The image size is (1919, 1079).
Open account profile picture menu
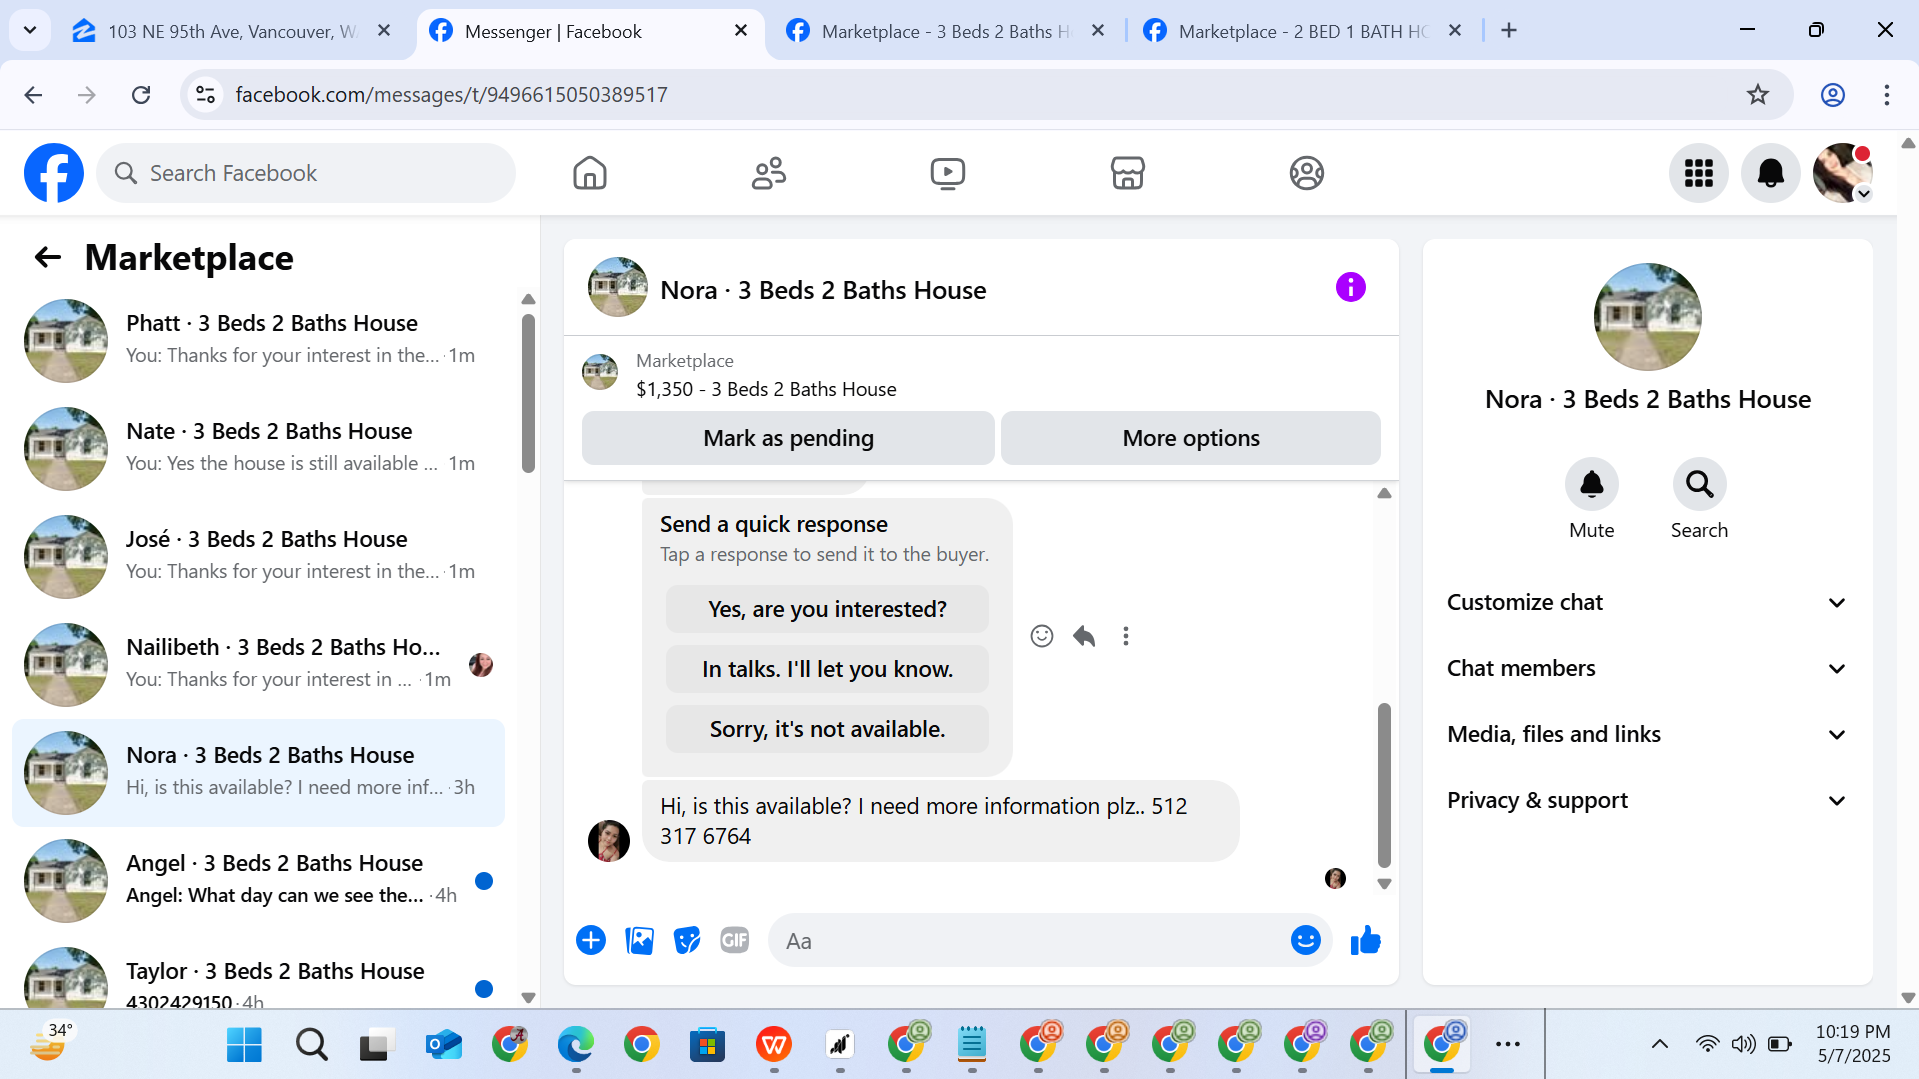pyautogui.click(x=1842, y=173)
